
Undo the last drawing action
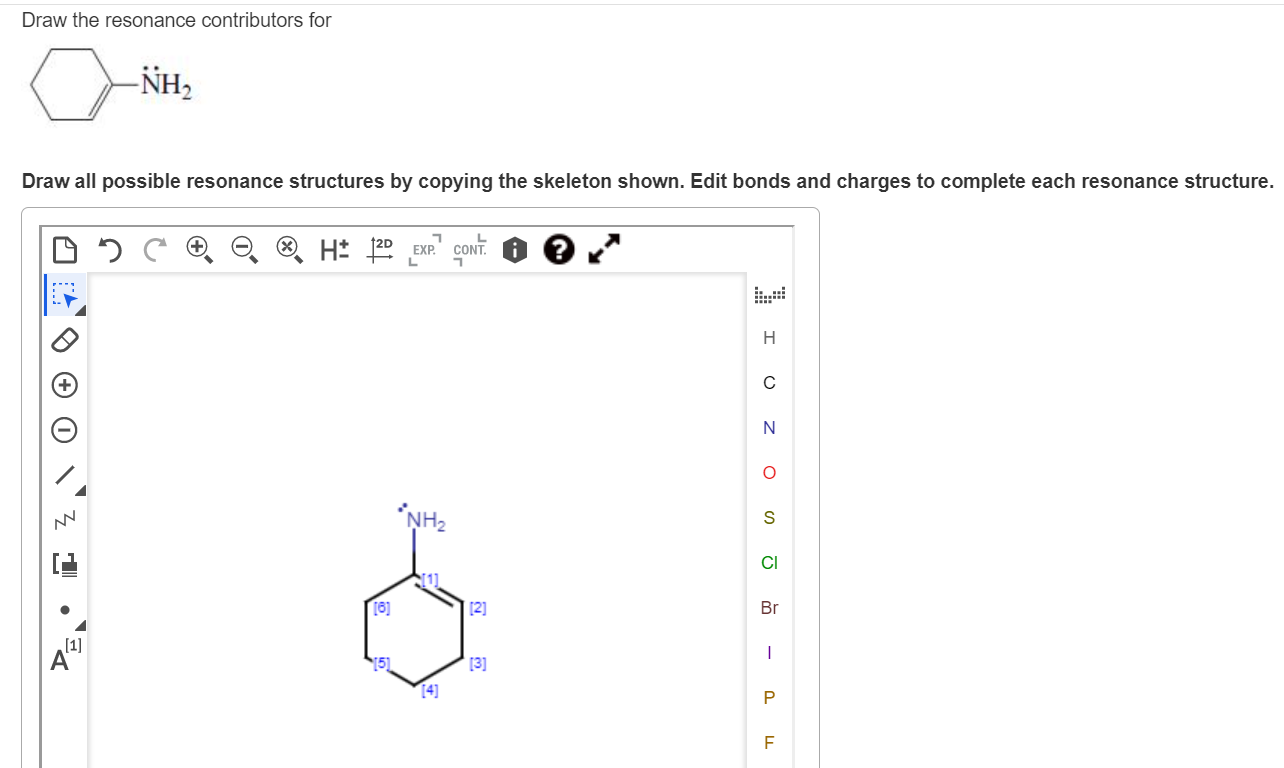(x=109, y=249)
